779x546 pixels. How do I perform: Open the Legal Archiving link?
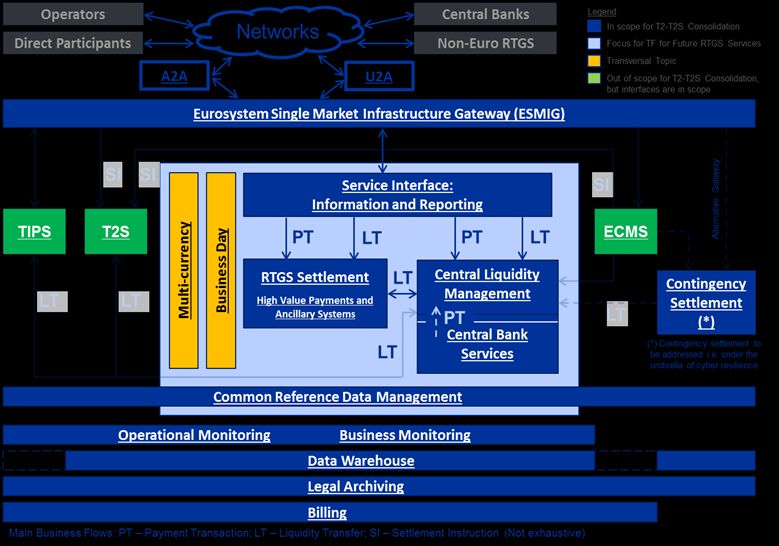tap(356, 486)
